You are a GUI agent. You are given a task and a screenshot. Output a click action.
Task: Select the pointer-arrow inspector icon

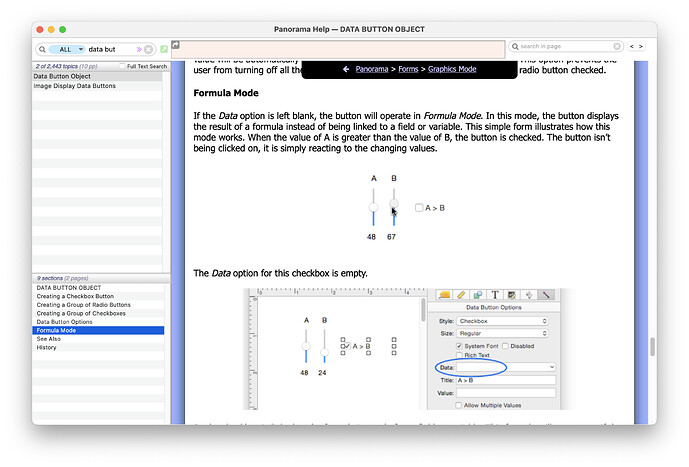point(529,295)
